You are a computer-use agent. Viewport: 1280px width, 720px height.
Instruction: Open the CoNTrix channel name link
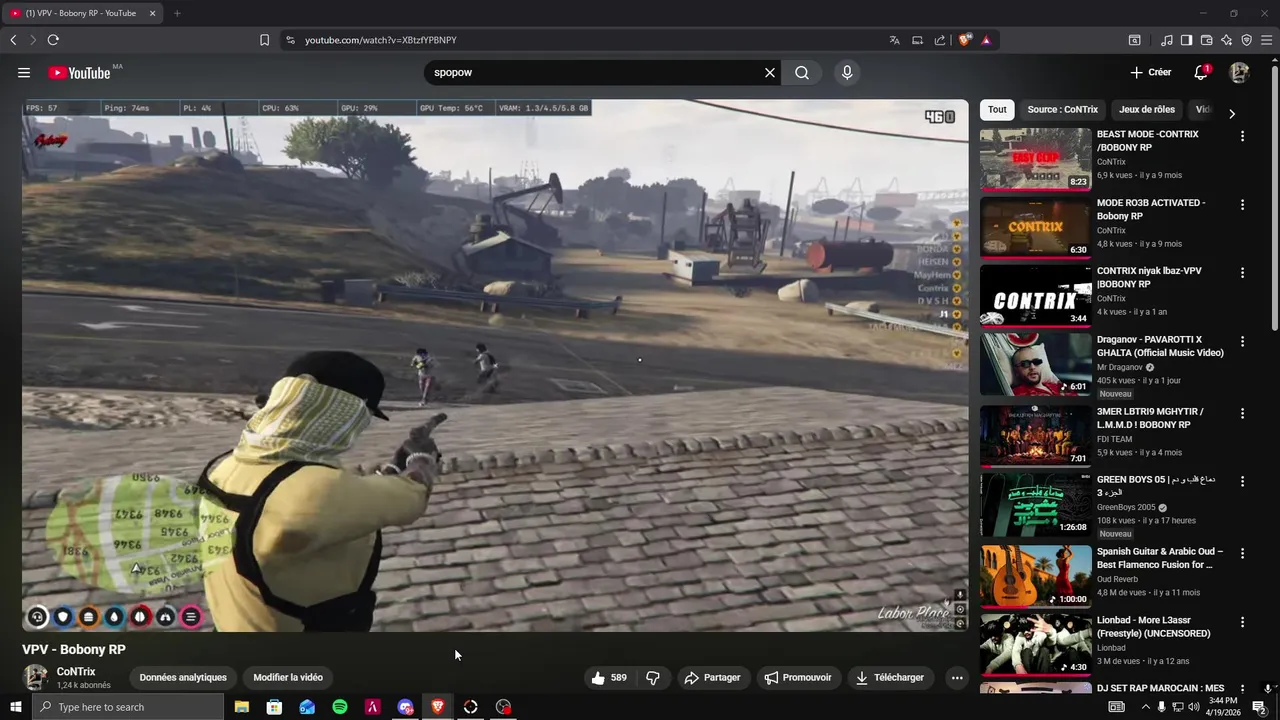coord(76,672)
